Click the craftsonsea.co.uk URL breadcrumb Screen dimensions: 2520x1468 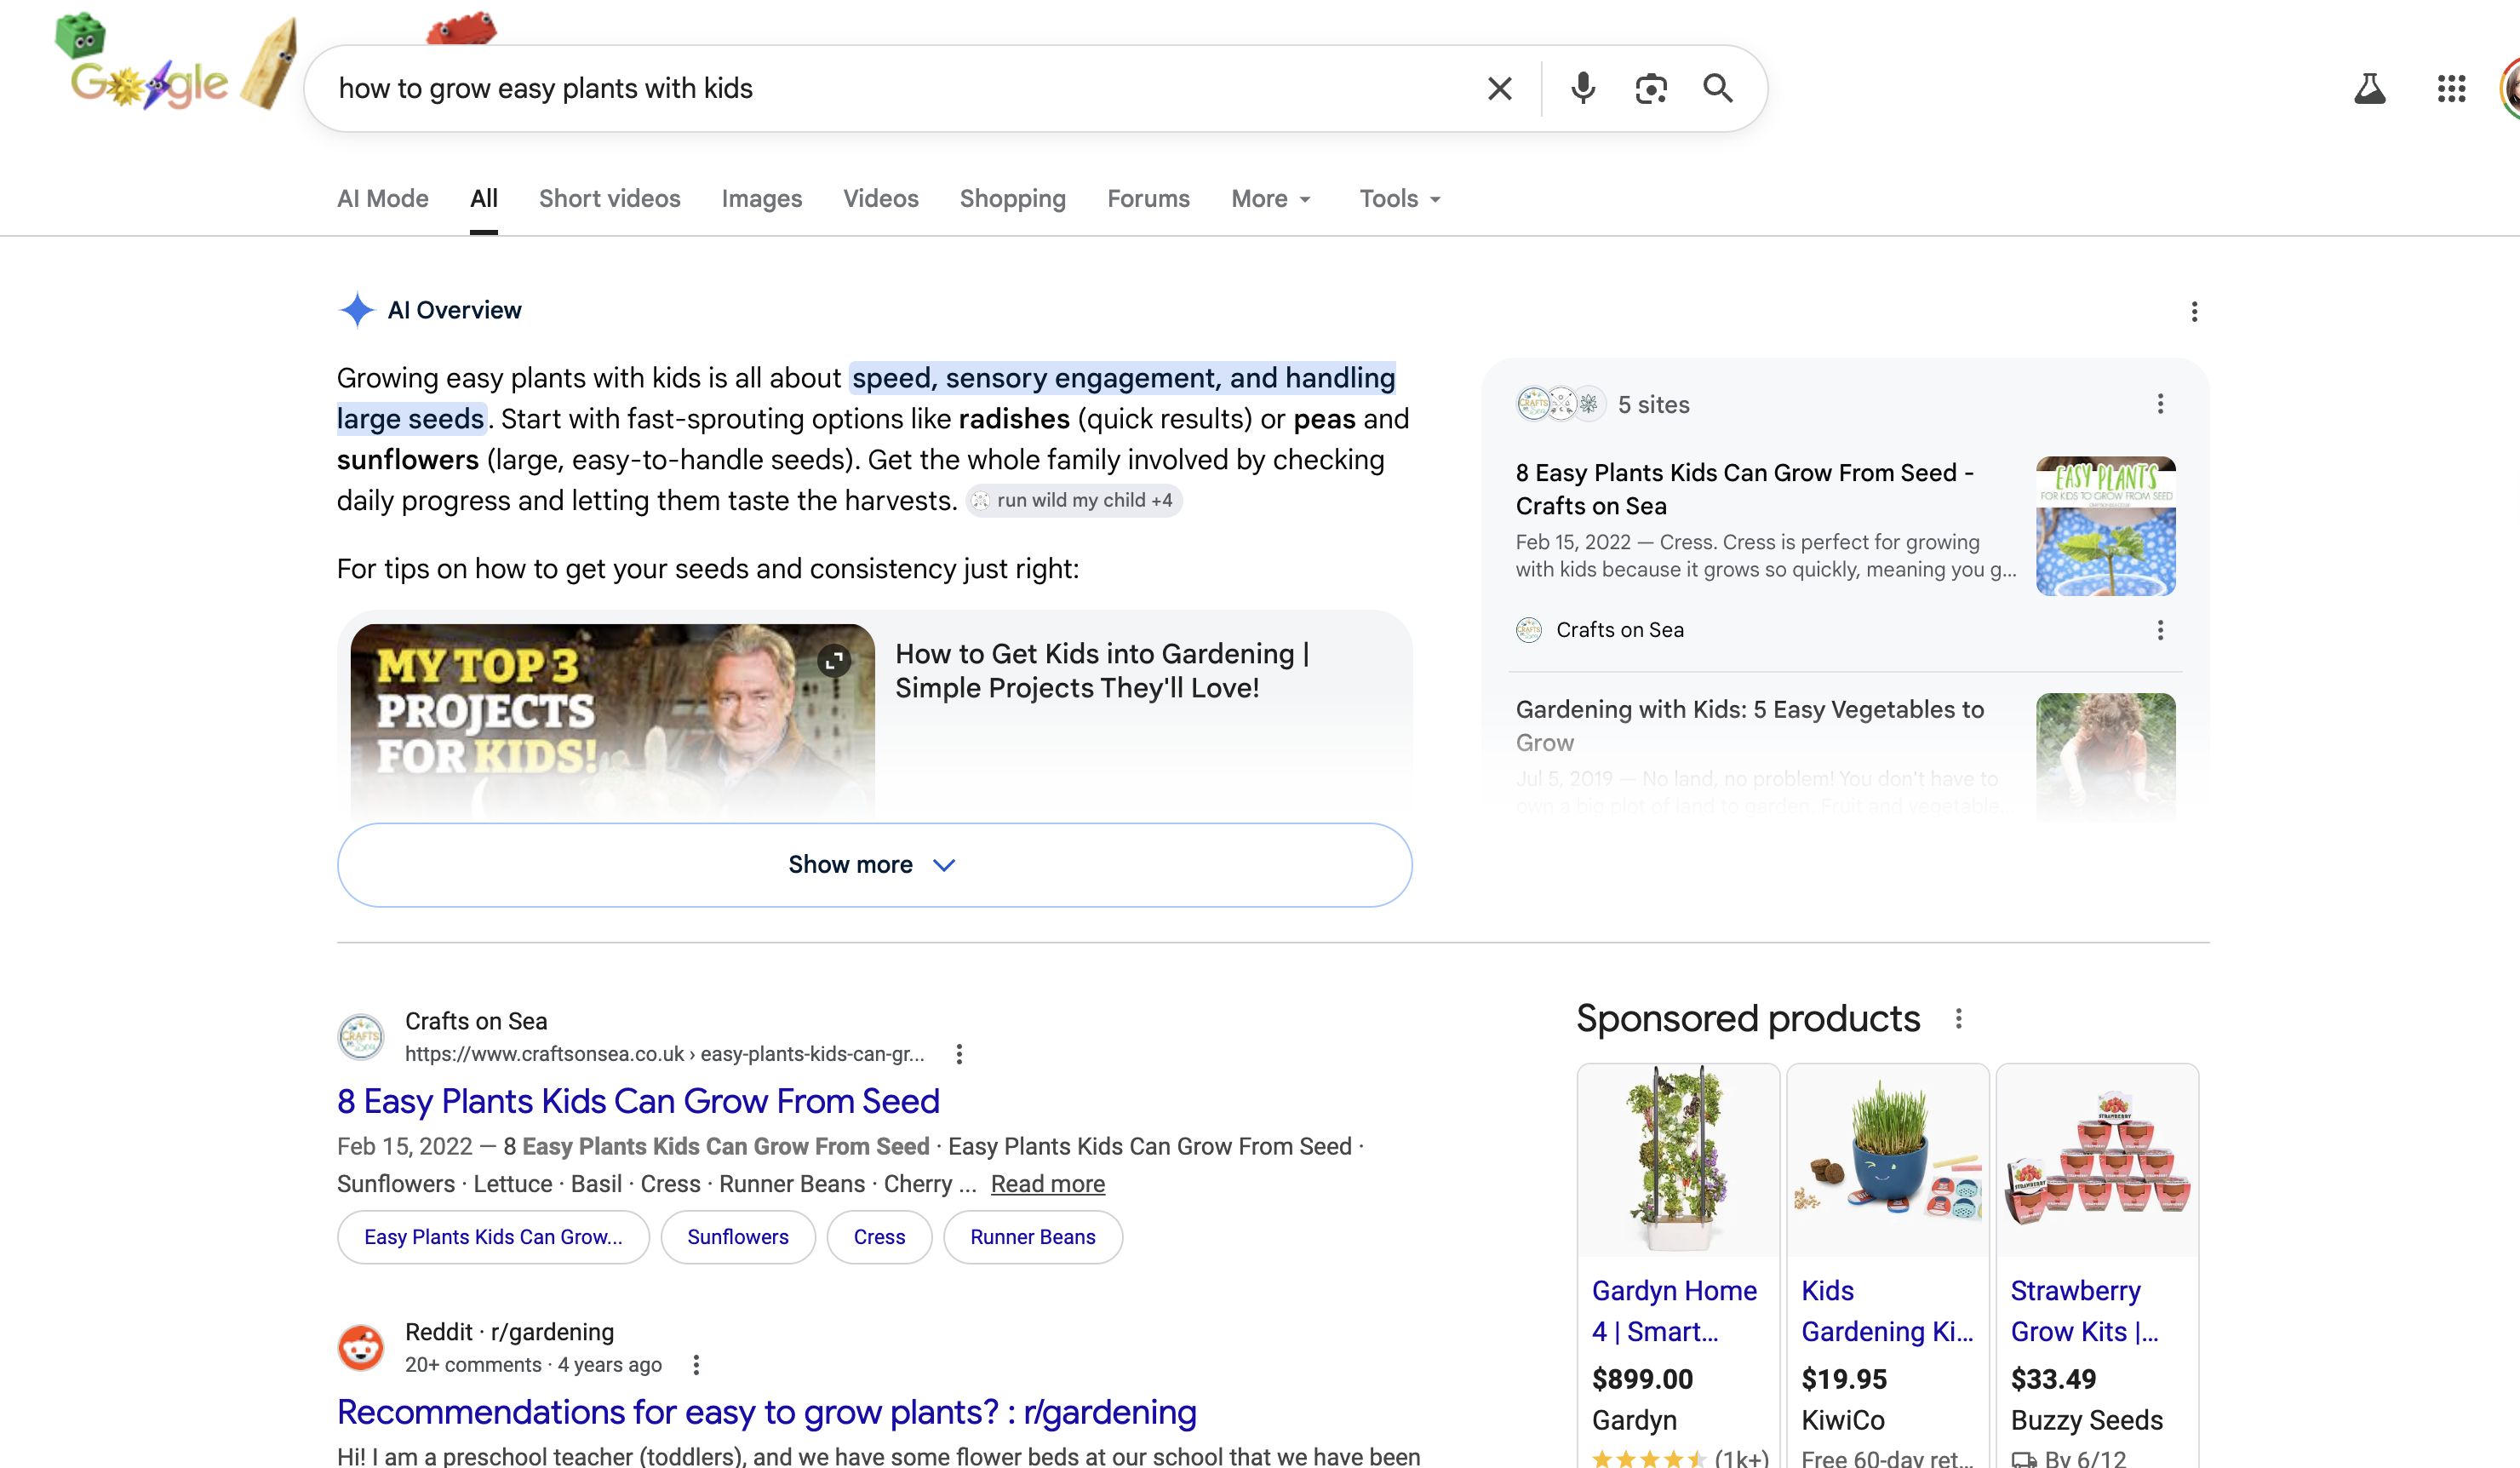tap(664, 1054)
